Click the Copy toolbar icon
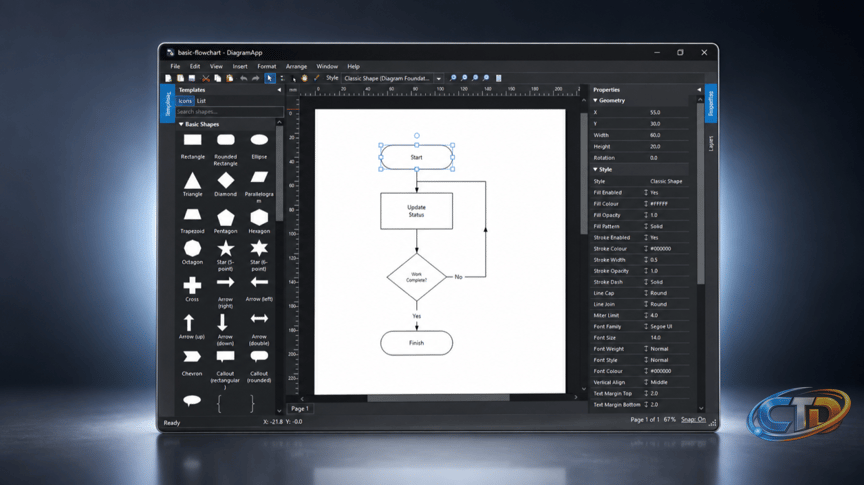Image resolution: width=864 pixels, height=485 pixels. click(x=218, y=78)
